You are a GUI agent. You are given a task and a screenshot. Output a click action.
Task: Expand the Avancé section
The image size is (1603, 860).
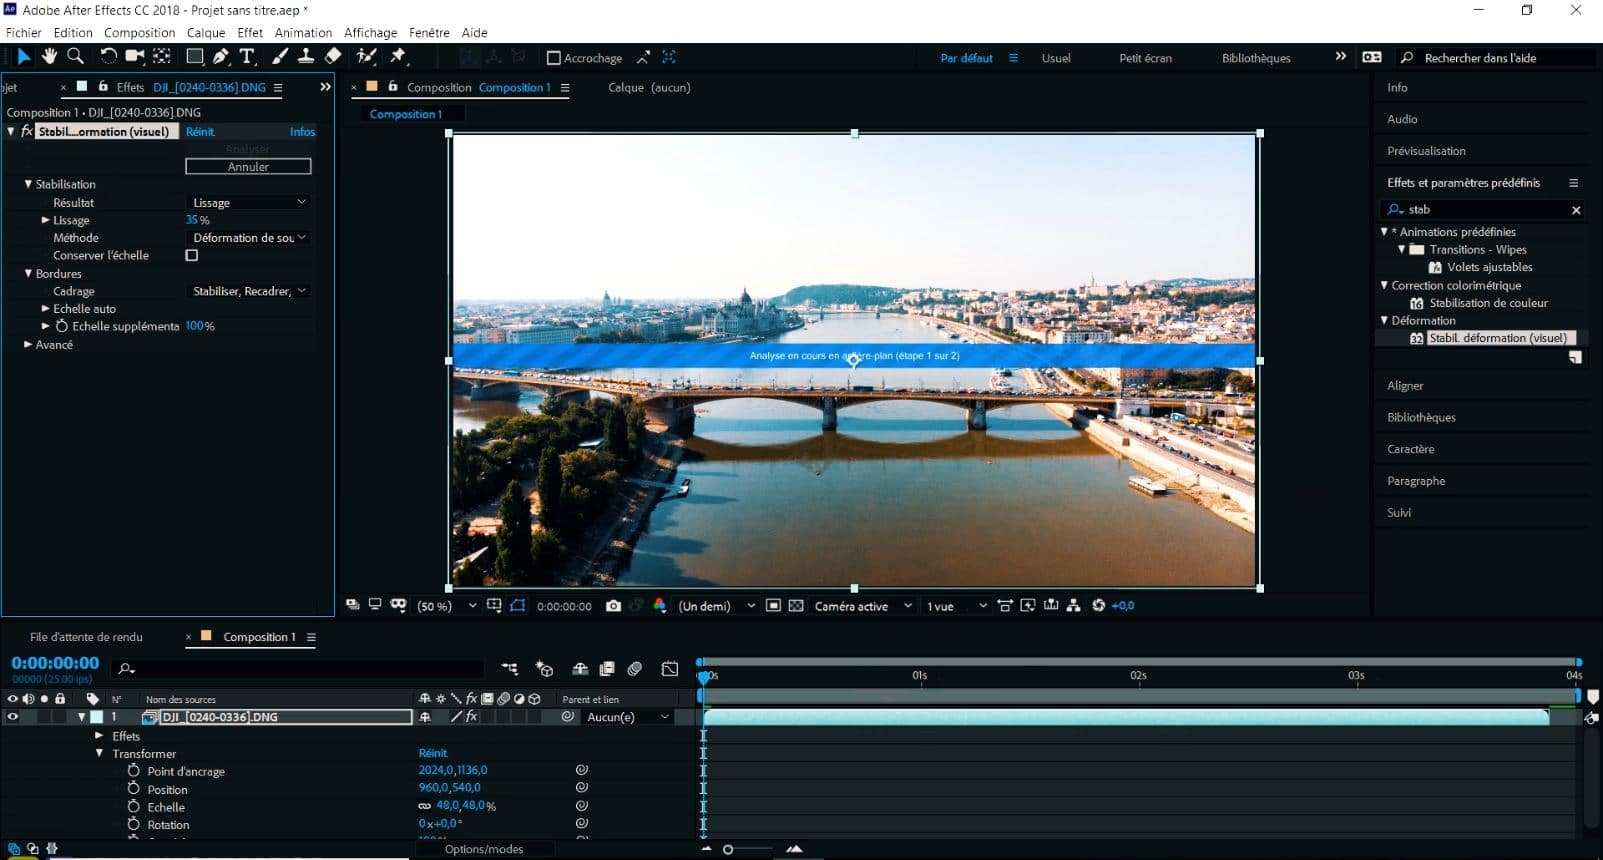(28, 345)
